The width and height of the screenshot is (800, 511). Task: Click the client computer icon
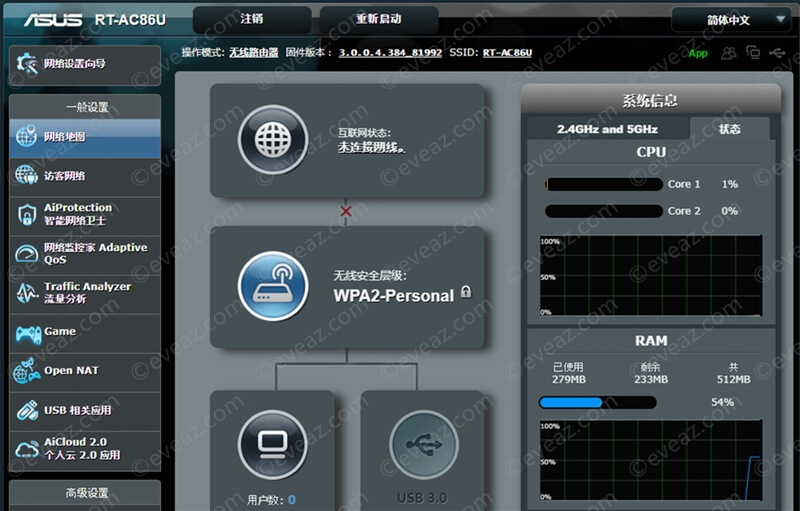coord(273,445)
